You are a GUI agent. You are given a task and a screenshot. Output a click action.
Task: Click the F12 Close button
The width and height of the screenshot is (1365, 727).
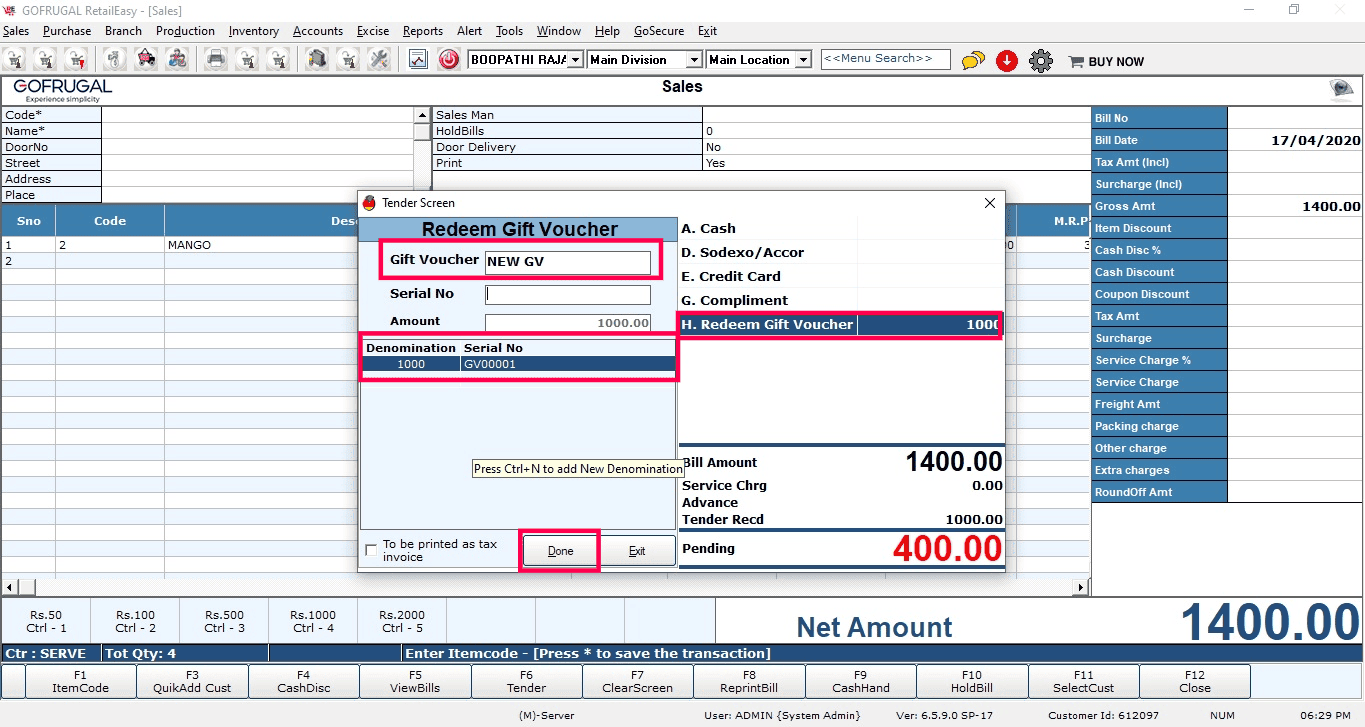tap(1195, 681)
